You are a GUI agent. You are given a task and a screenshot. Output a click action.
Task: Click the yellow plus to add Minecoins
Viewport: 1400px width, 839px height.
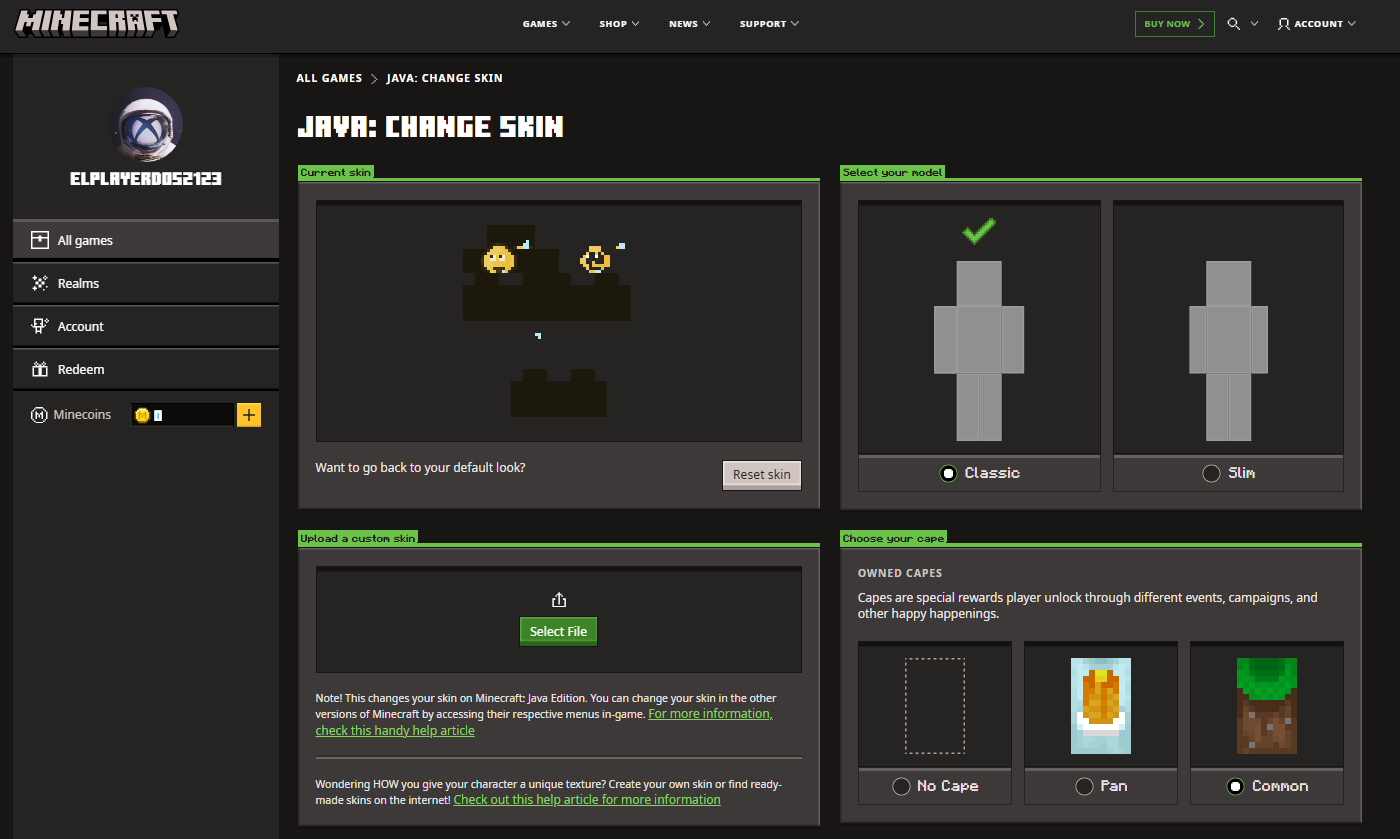pyautogui.click(x=248, y=415)
